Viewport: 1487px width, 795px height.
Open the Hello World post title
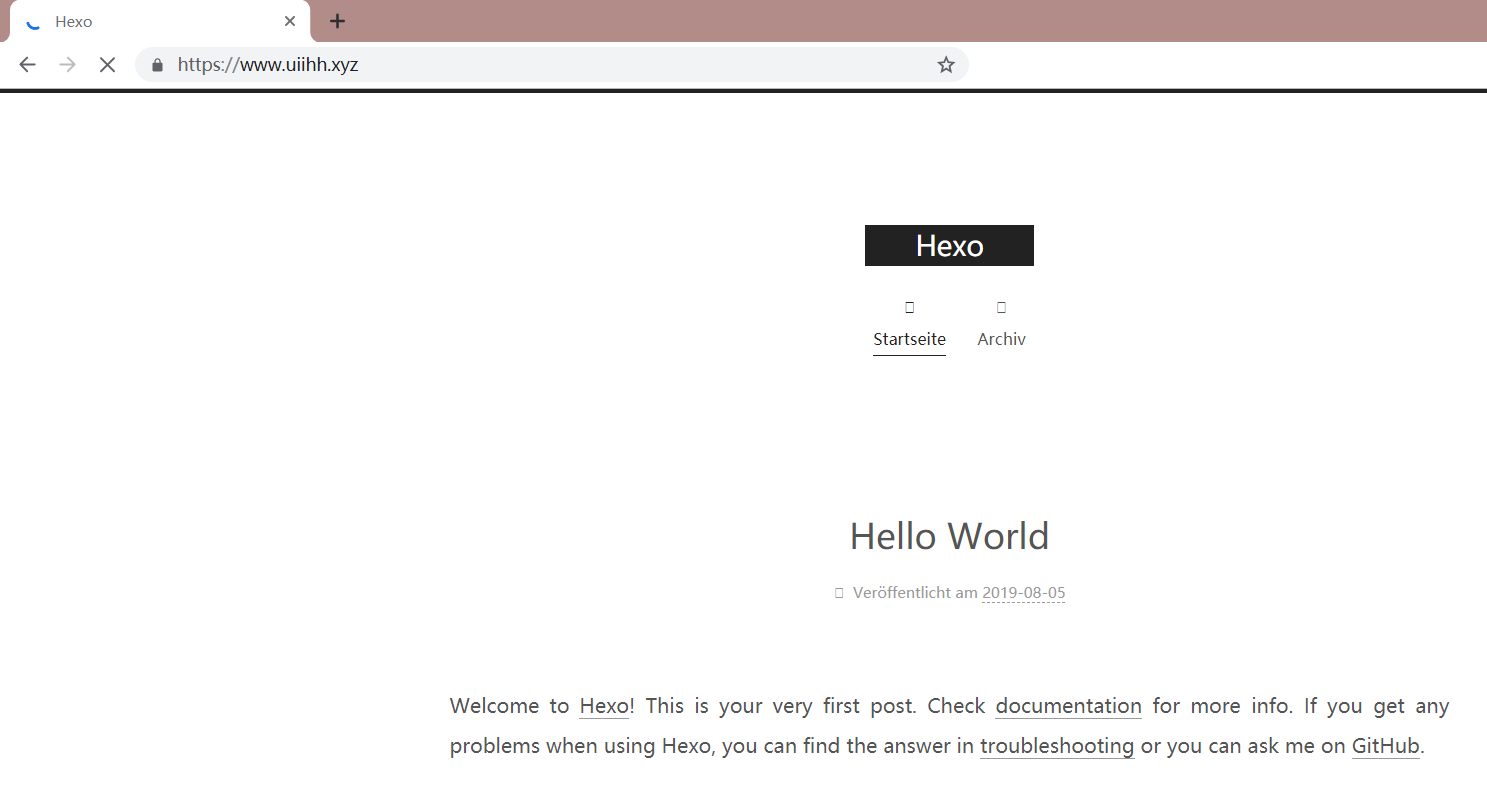(949, 537)
